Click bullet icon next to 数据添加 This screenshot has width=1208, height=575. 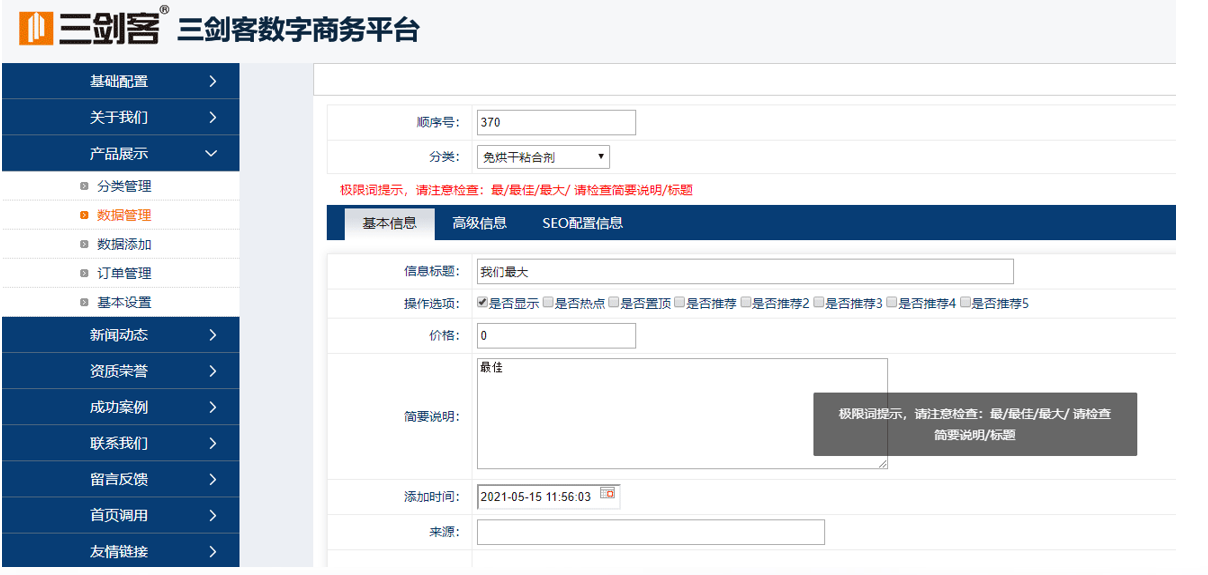84,244
